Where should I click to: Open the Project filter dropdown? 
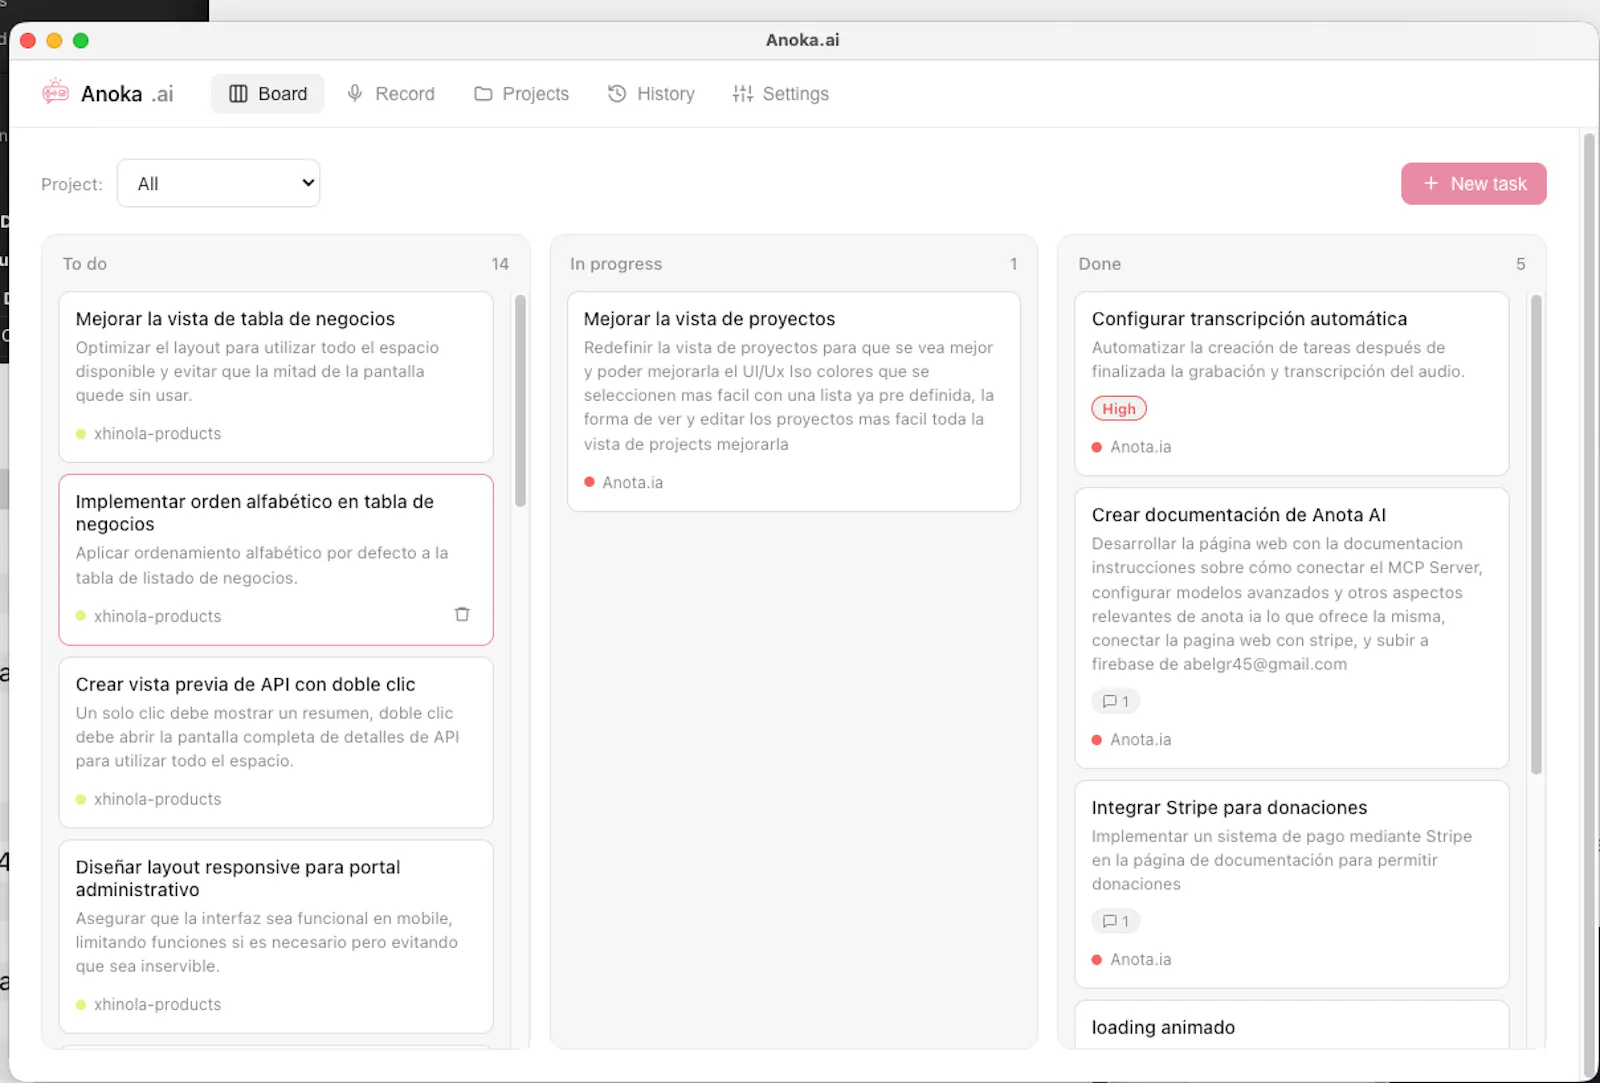tap(218, 183)
